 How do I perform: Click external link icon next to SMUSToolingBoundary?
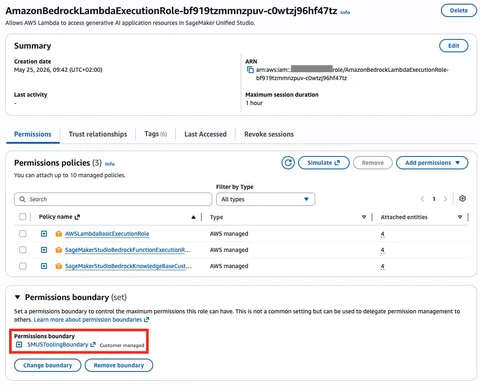click(93, 345)
